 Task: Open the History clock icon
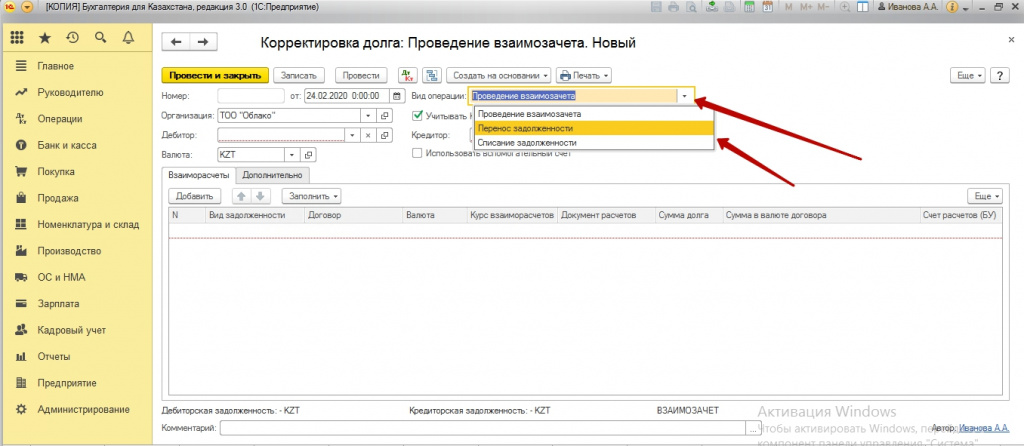click(x=72, y=39)
